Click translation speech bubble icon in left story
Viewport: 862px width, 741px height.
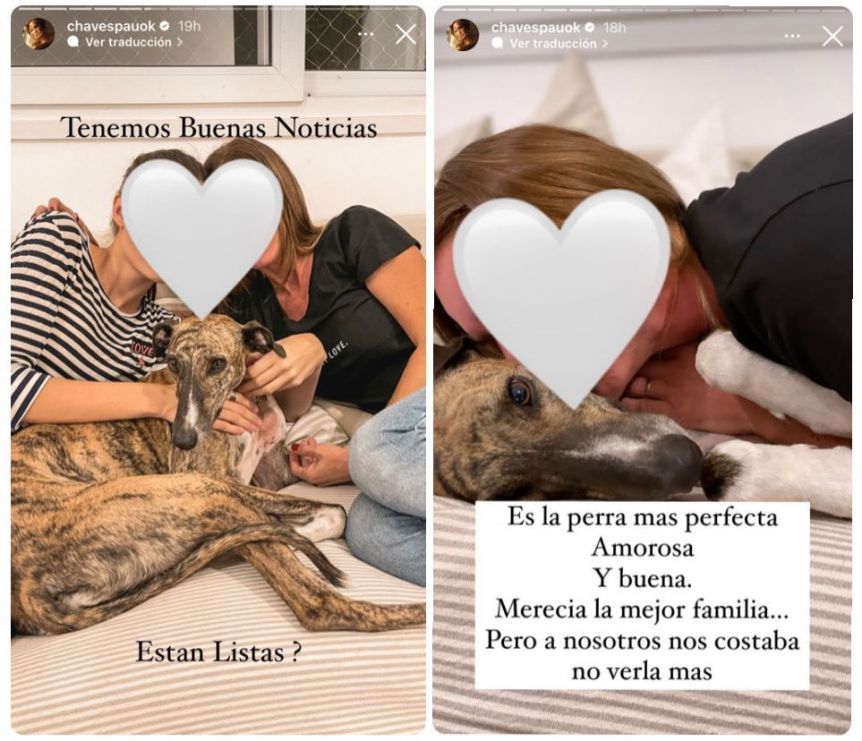[73, 42]
